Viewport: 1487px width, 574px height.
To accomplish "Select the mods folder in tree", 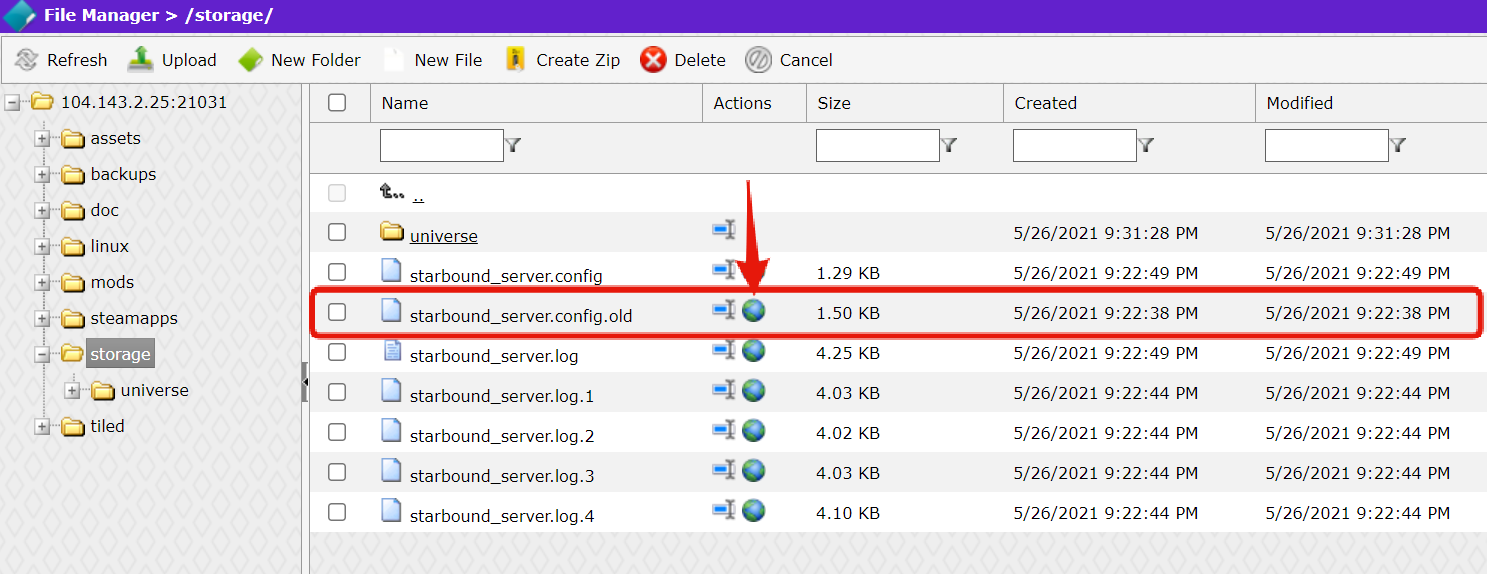I will 112,282.
